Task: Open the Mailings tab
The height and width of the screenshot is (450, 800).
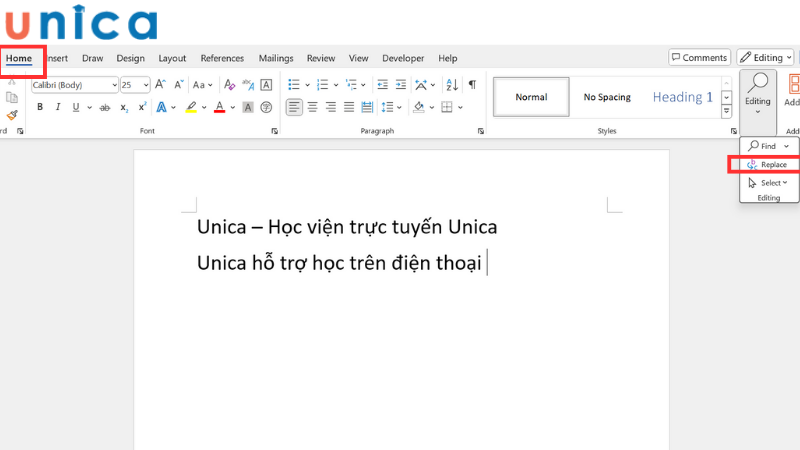Action: click(x=276, y=58)
